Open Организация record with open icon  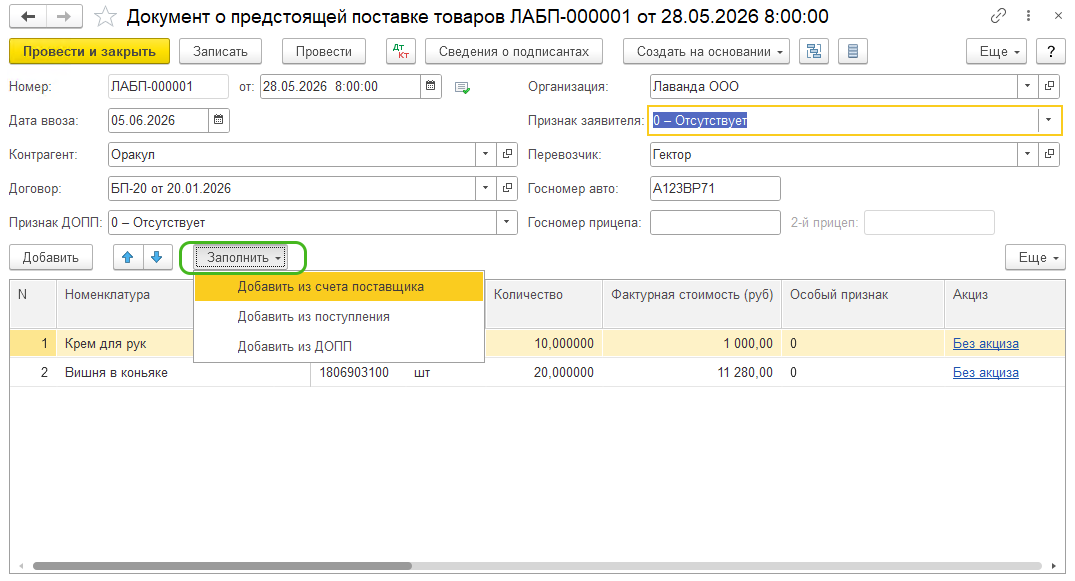1049,86
